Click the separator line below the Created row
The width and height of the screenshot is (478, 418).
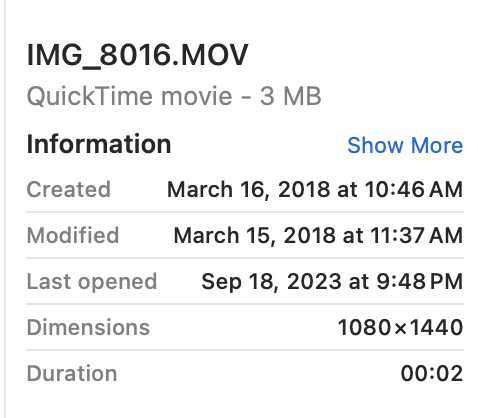pyautogui.click(x=245, y=212)
